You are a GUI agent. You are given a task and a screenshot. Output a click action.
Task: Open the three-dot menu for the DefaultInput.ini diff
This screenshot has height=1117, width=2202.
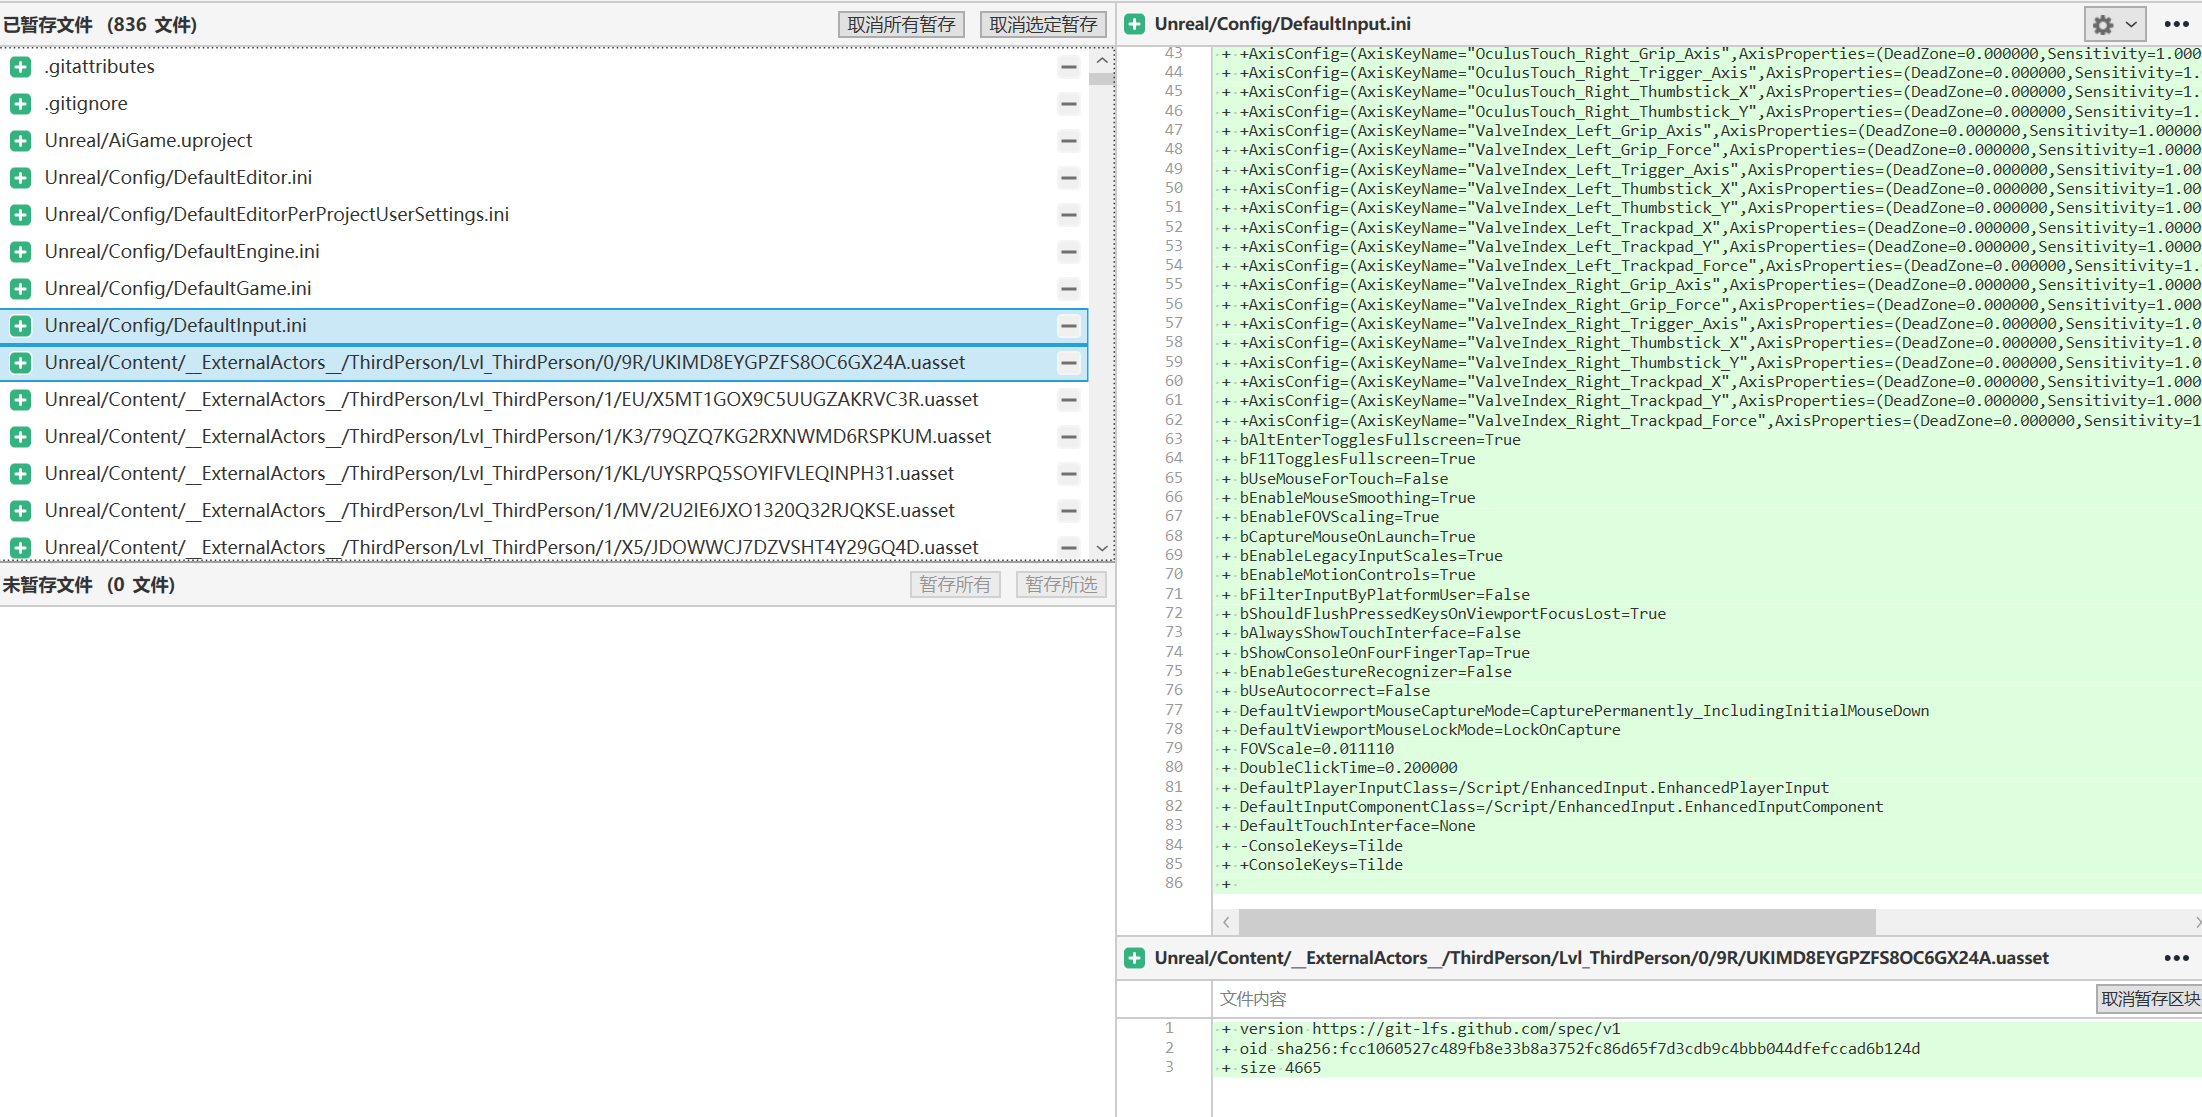coord(2176,25)
